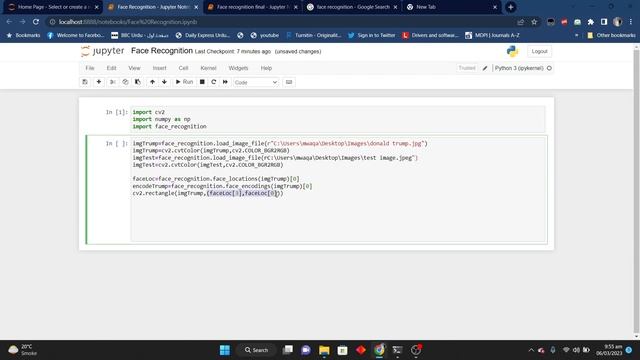Open the File menu

pyautogui.click(x=90, y=68)
